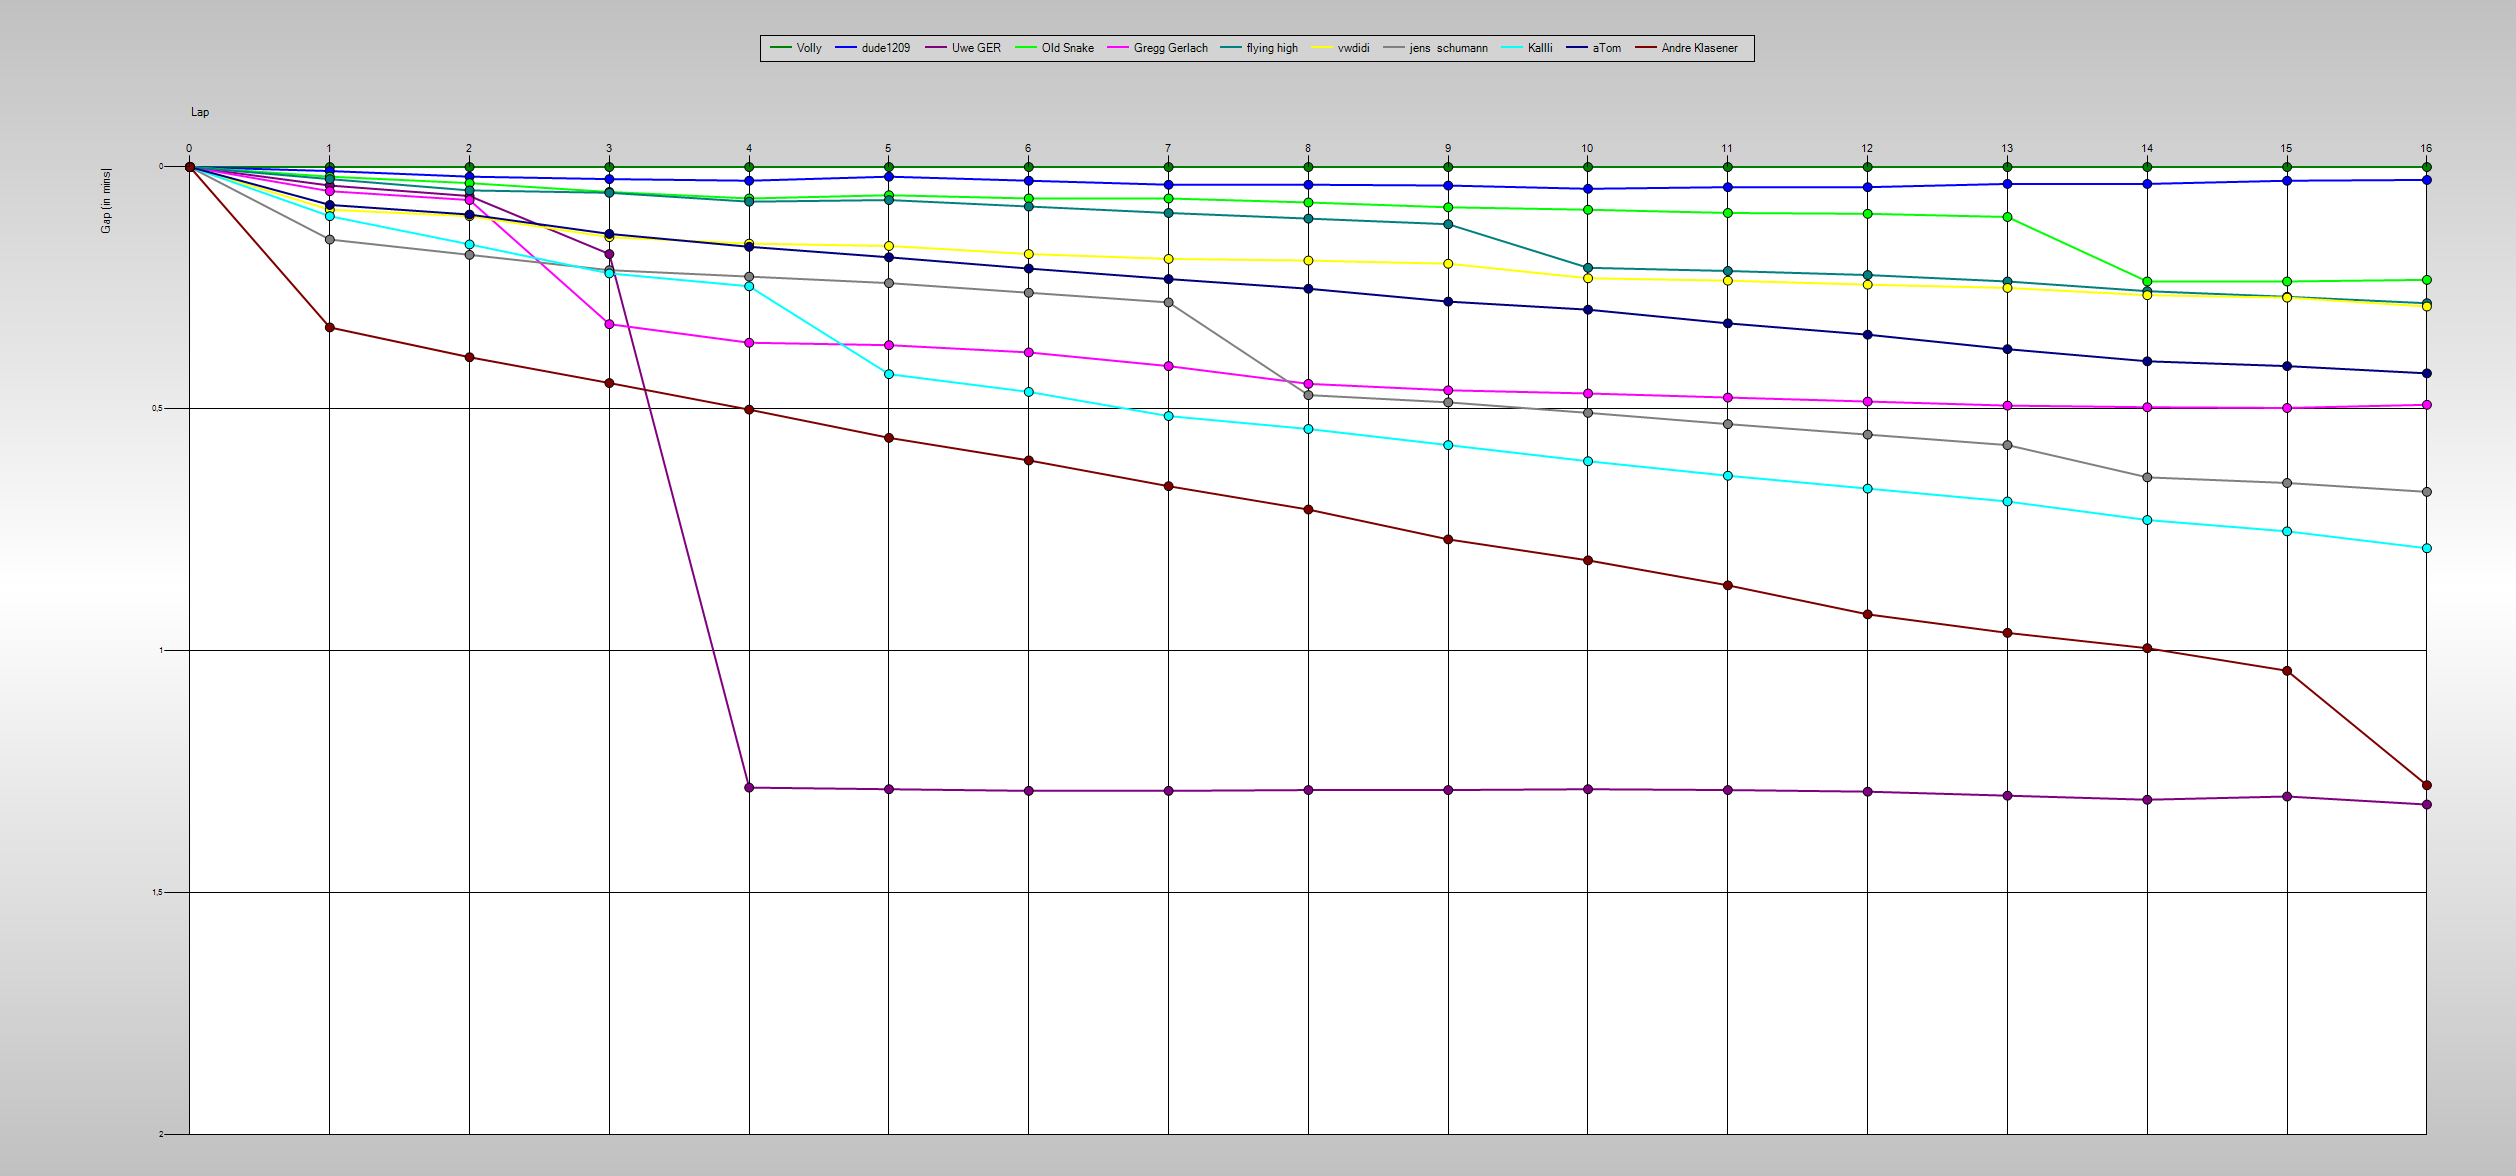Screen dimensions: 2516x1176
Task: Click the Lap axis title
Action: click(200, 112)
